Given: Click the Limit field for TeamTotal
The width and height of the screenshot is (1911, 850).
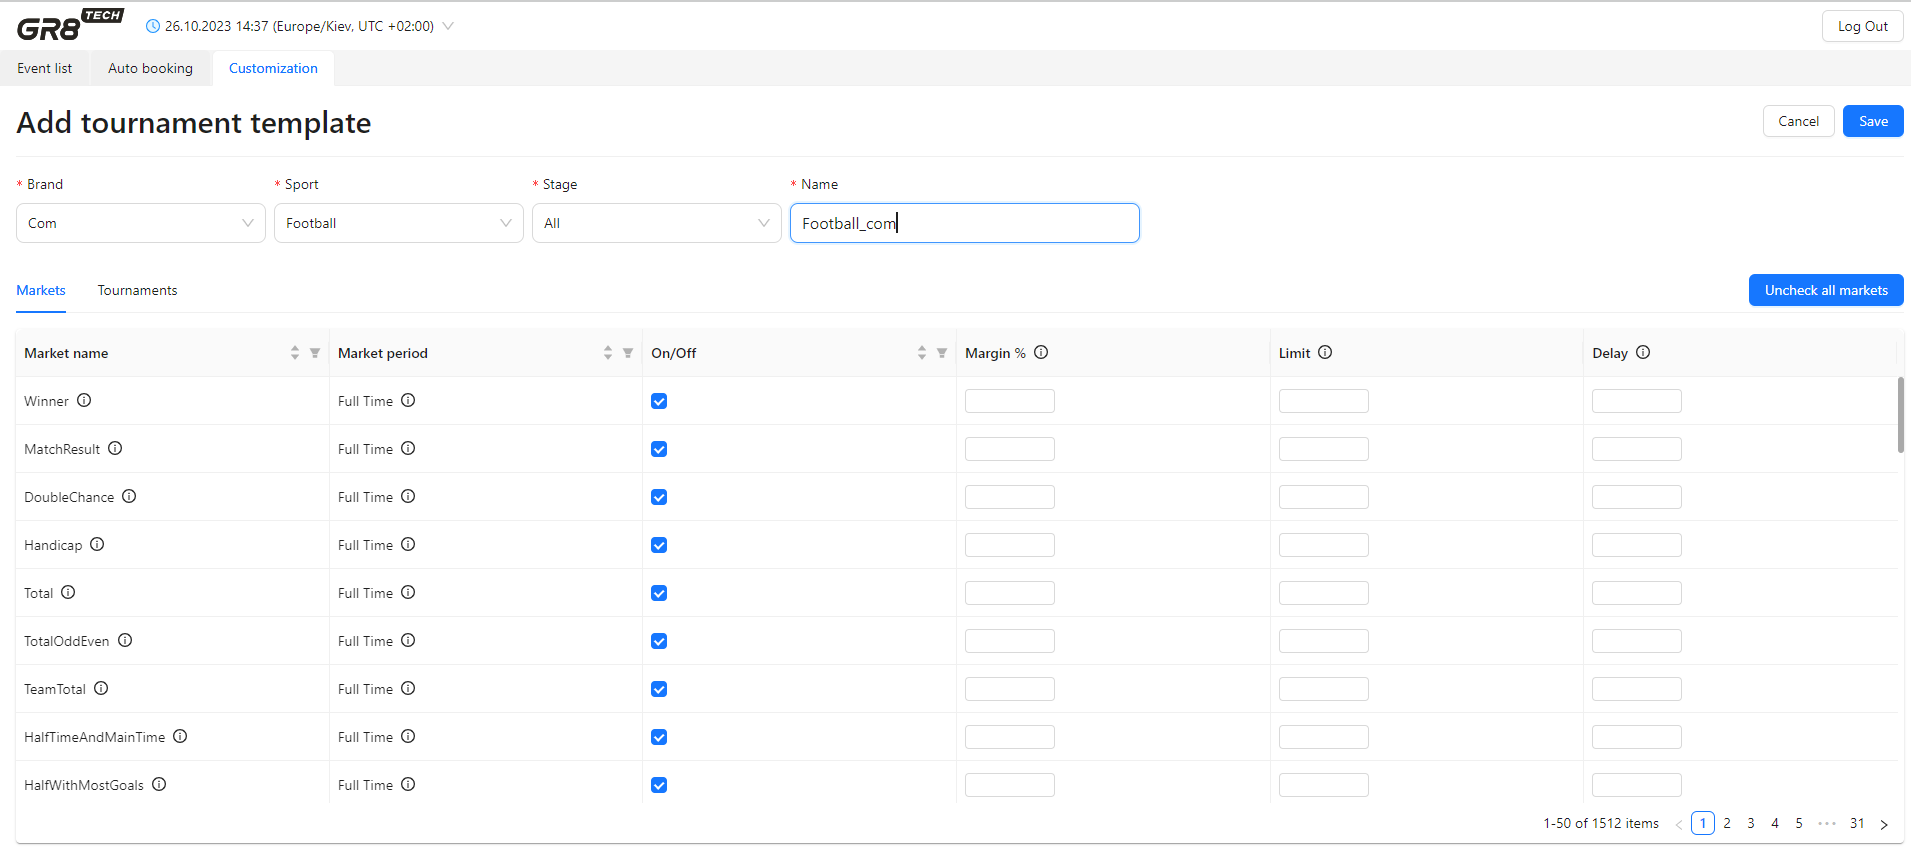Looking at the screenshot, I should coord(1324,689).
